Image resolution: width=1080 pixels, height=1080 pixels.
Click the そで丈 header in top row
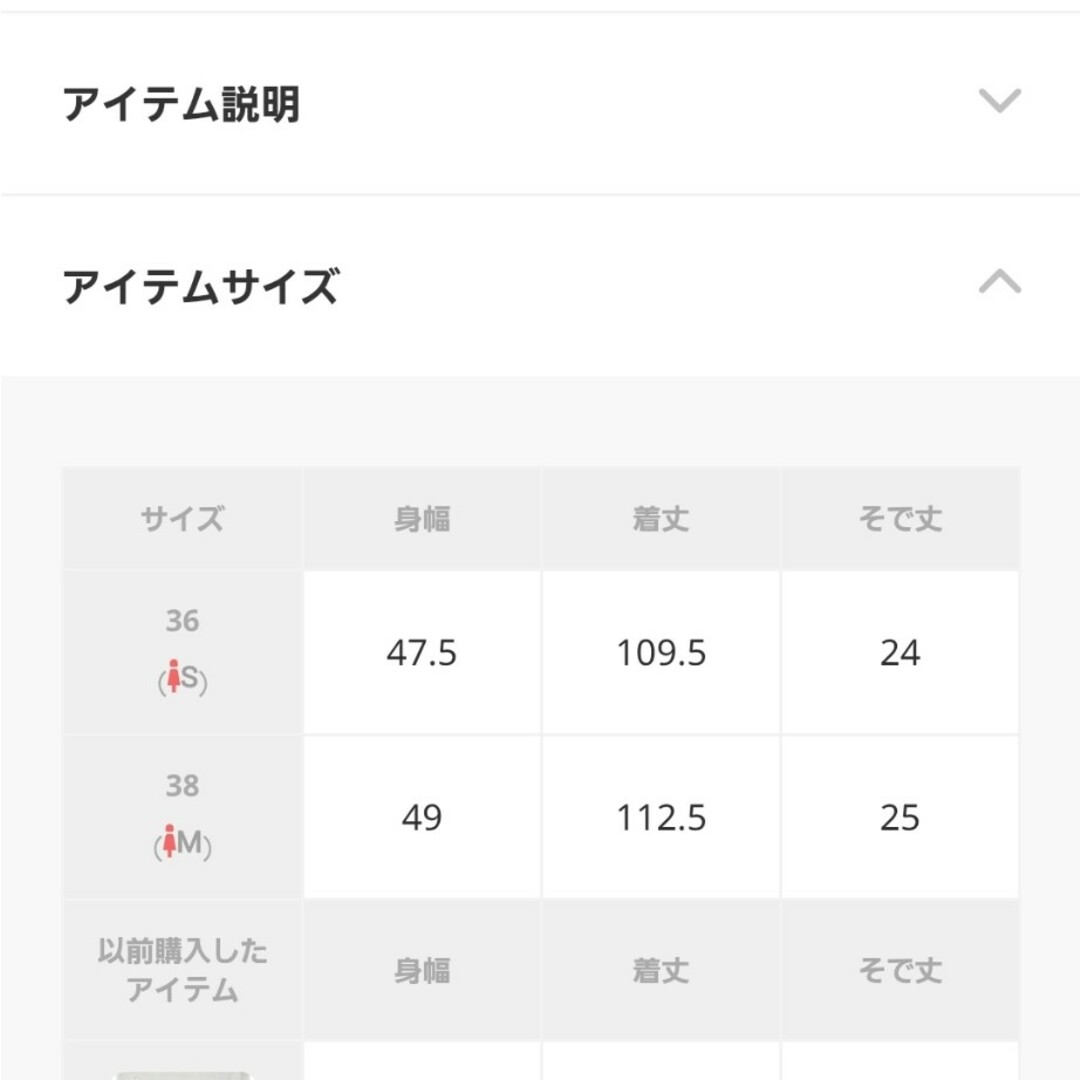click(900, 518)
